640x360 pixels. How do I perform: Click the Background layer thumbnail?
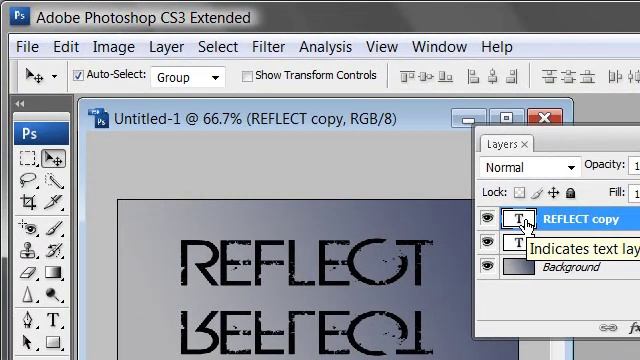[519, 267]
